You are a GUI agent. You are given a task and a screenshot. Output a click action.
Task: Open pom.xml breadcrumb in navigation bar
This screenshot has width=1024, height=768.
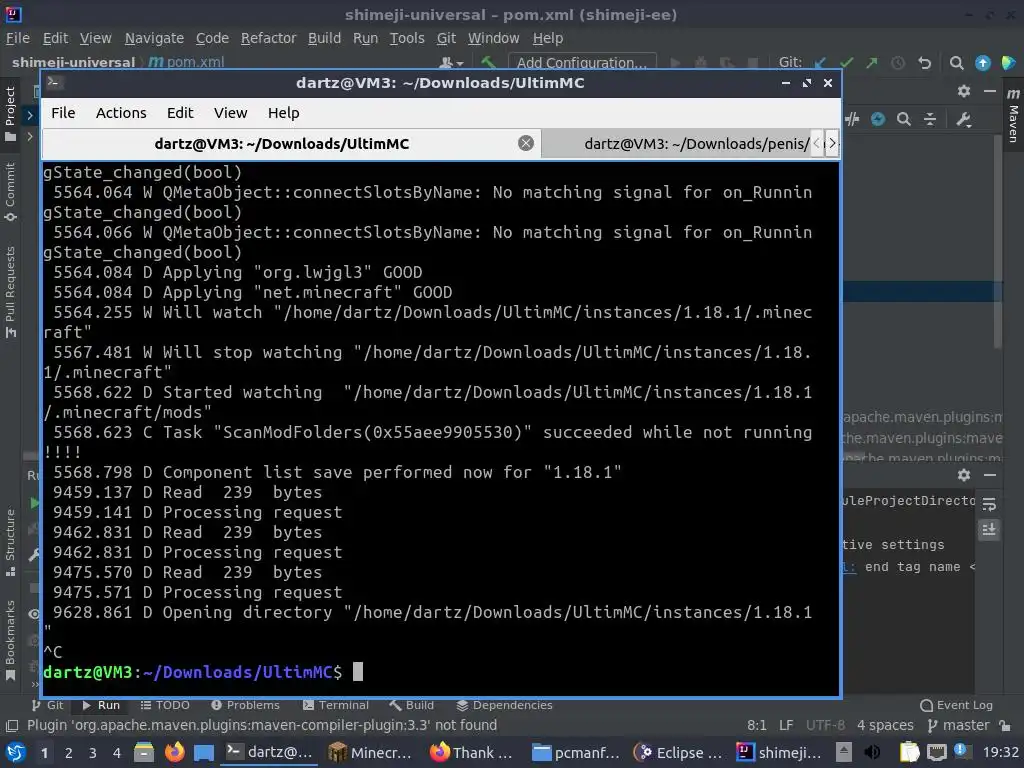pos(187,63)
